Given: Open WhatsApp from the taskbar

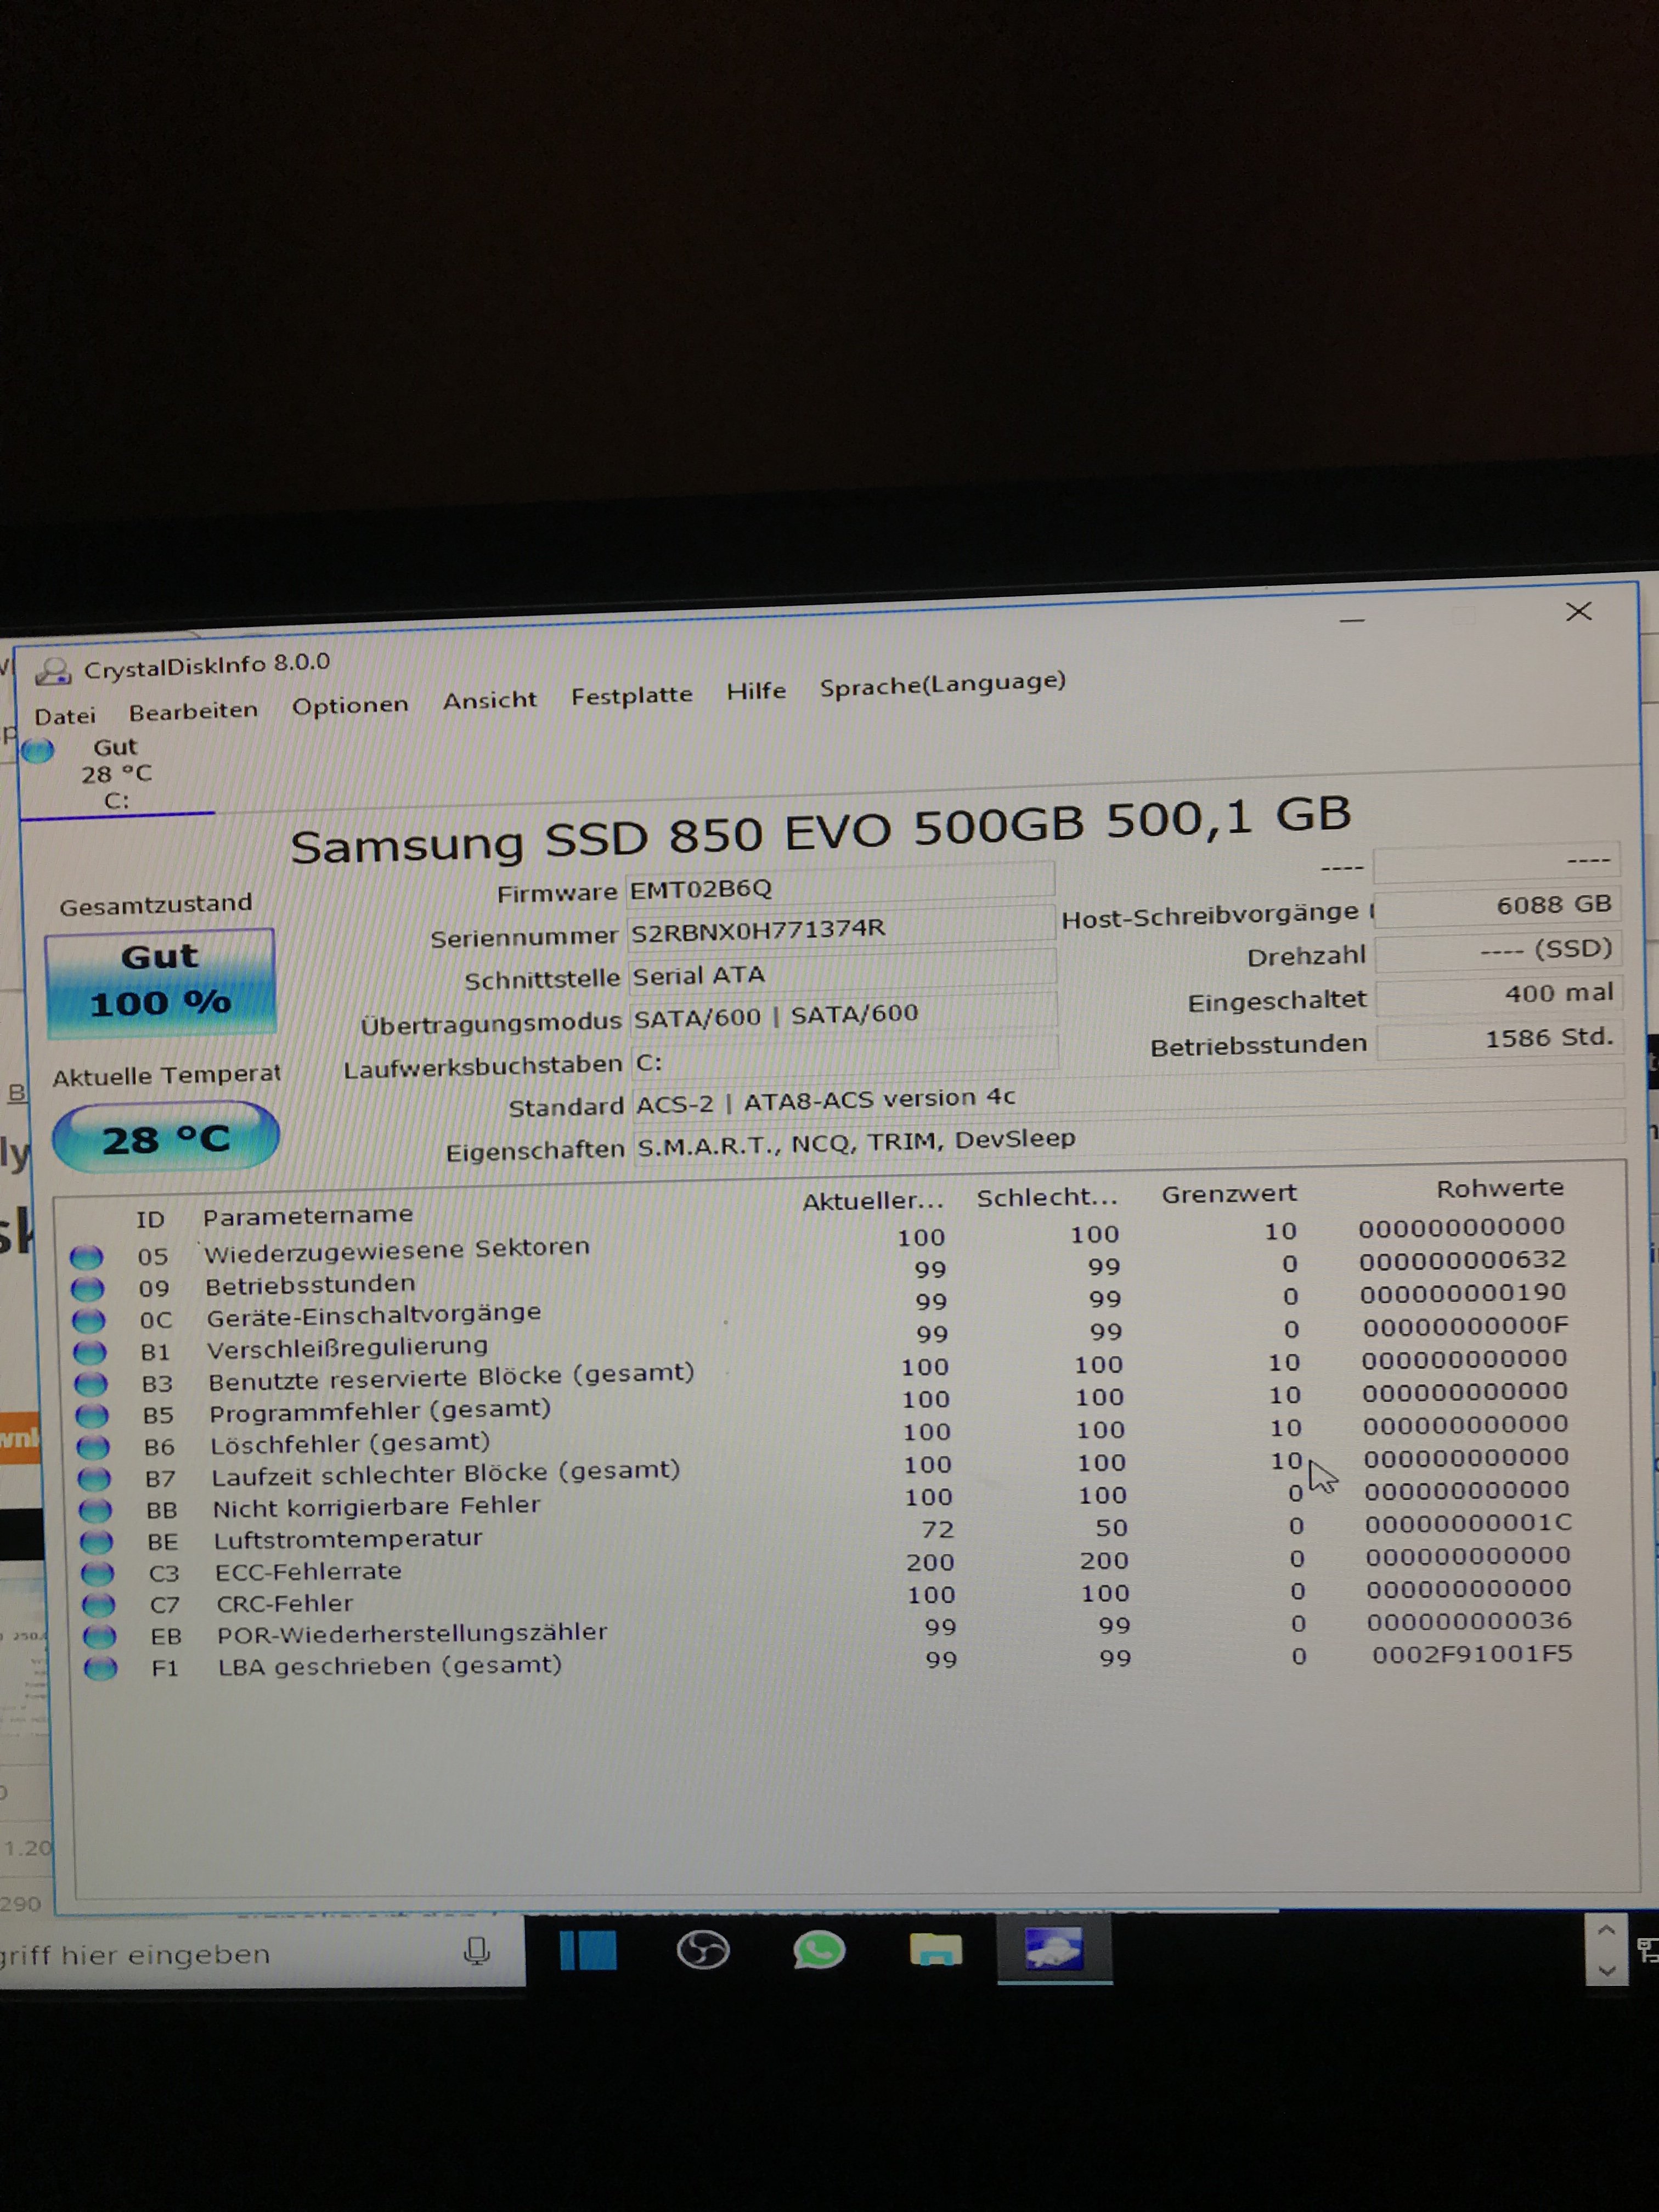Looking at the screenshot, I should 819,1950.
